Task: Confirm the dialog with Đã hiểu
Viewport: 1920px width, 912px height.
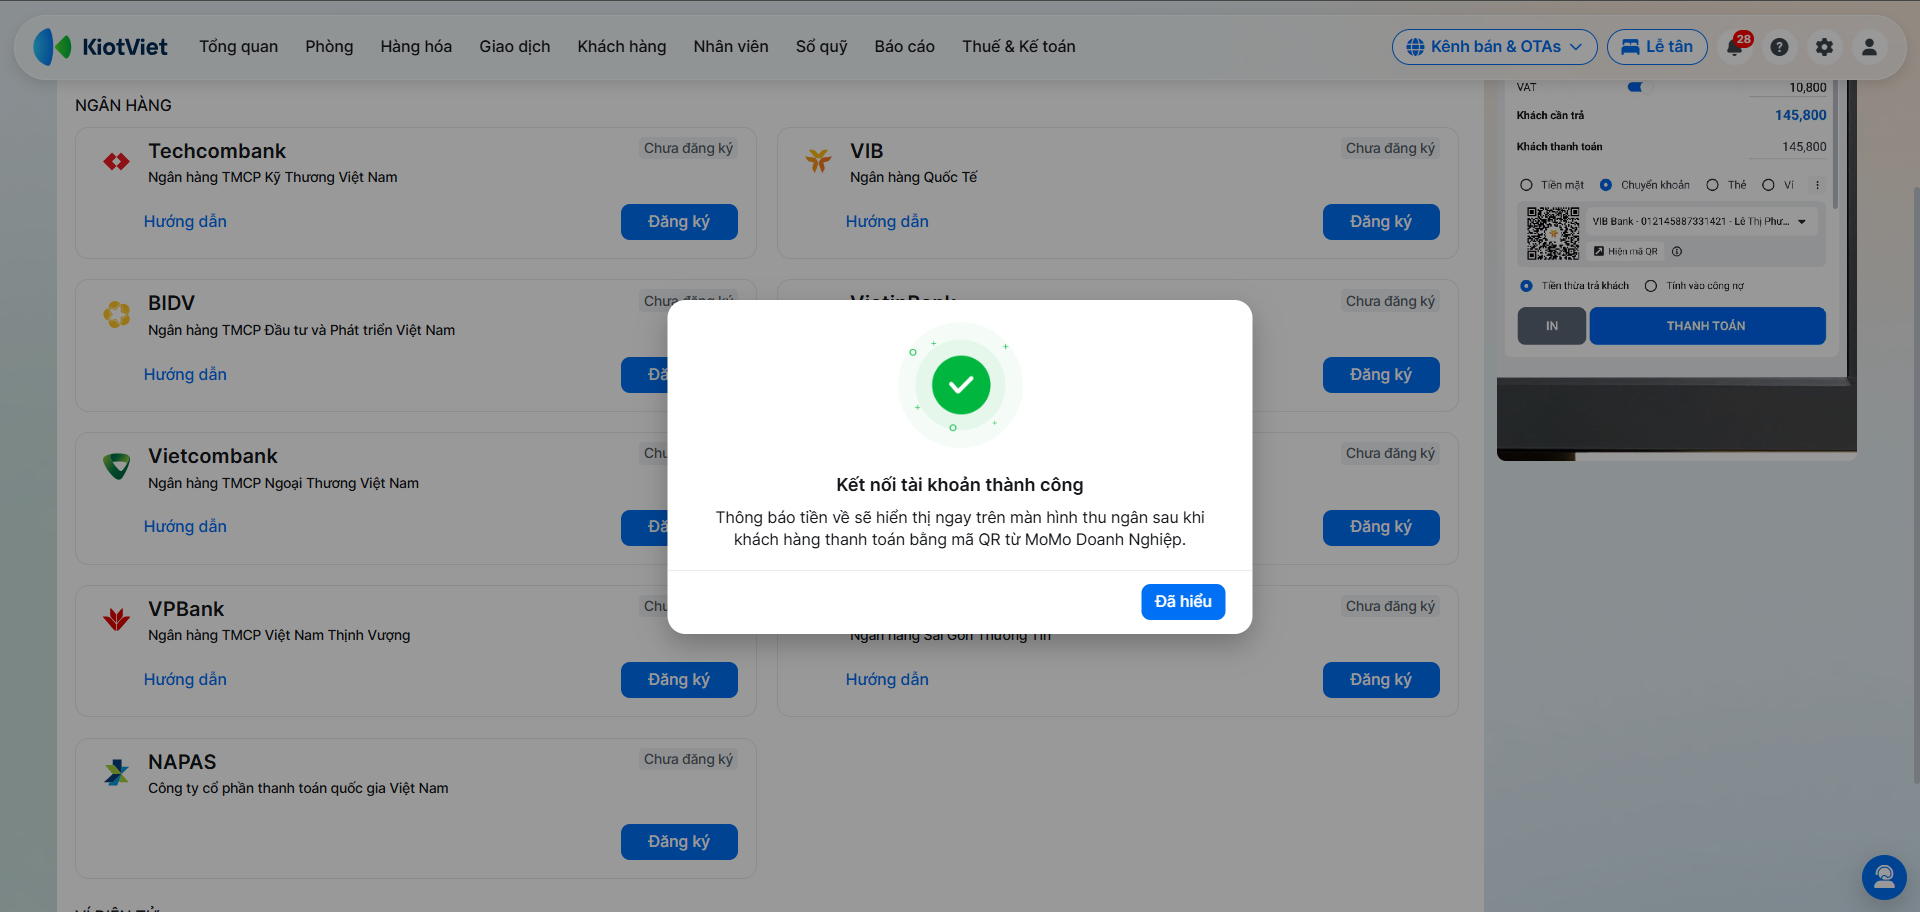Action: [1183, 602]
